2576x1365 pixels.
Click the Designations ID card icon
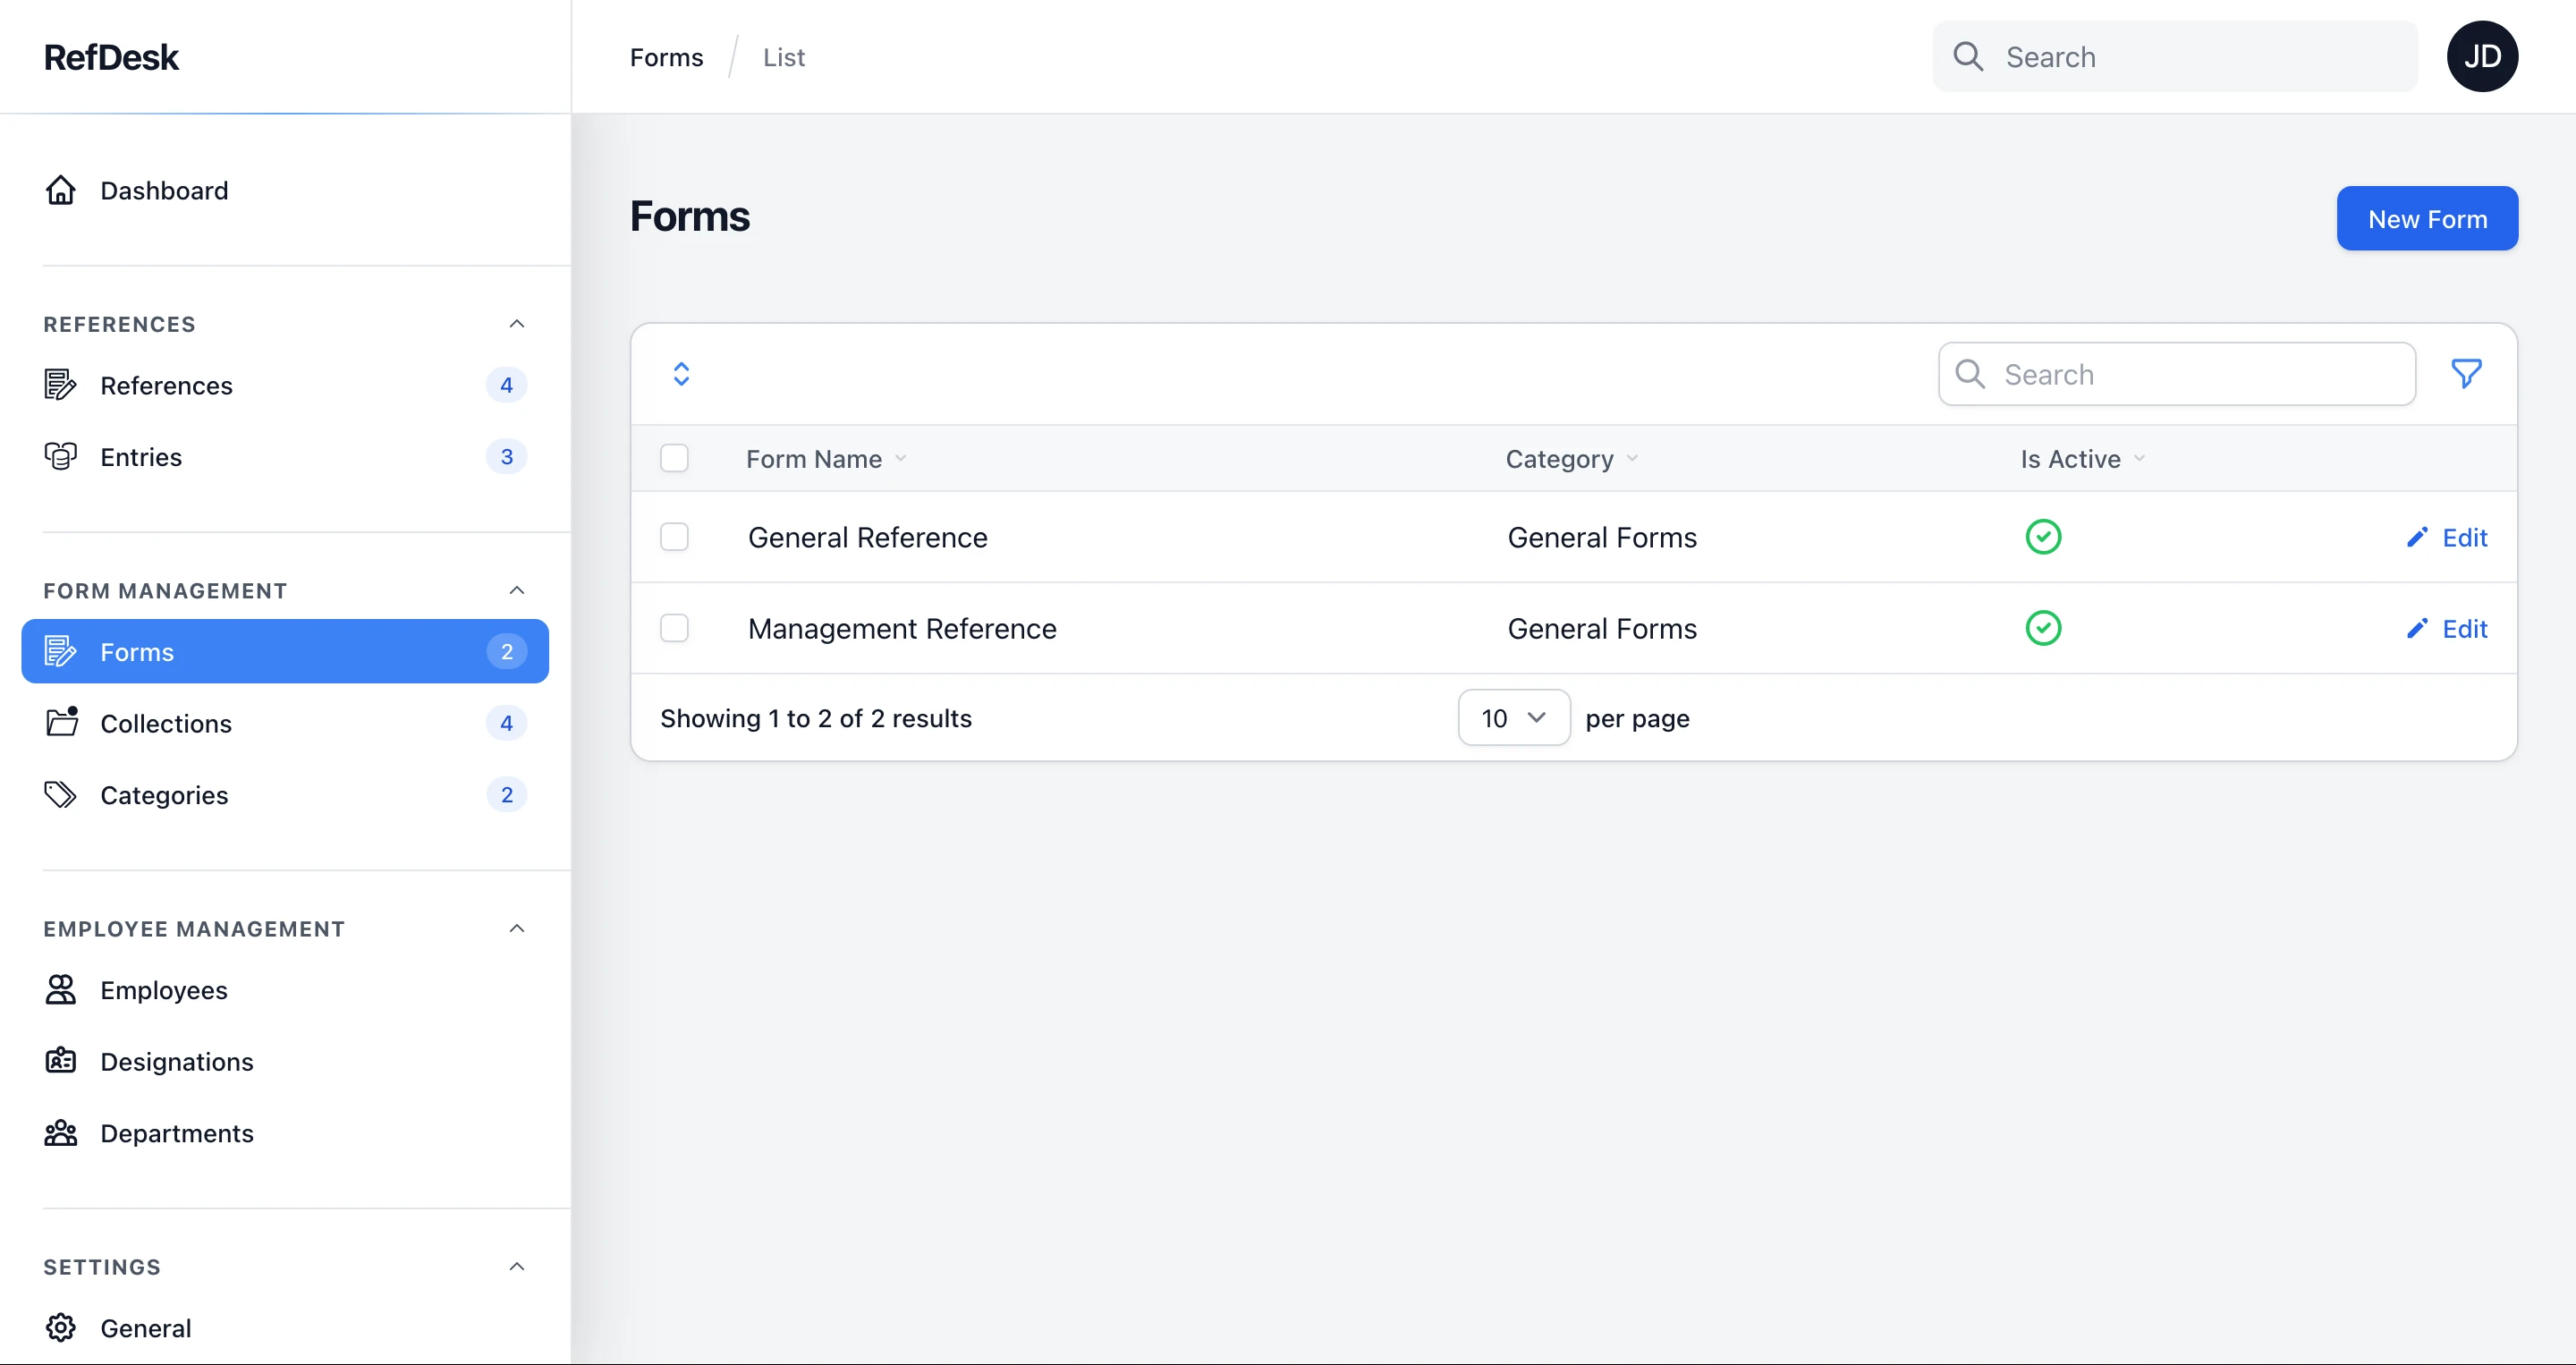[x=61, y=1061]
